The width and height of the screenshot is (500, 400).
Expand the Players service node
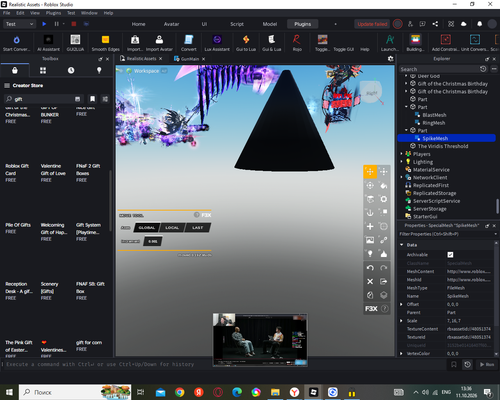pos(401,154)
